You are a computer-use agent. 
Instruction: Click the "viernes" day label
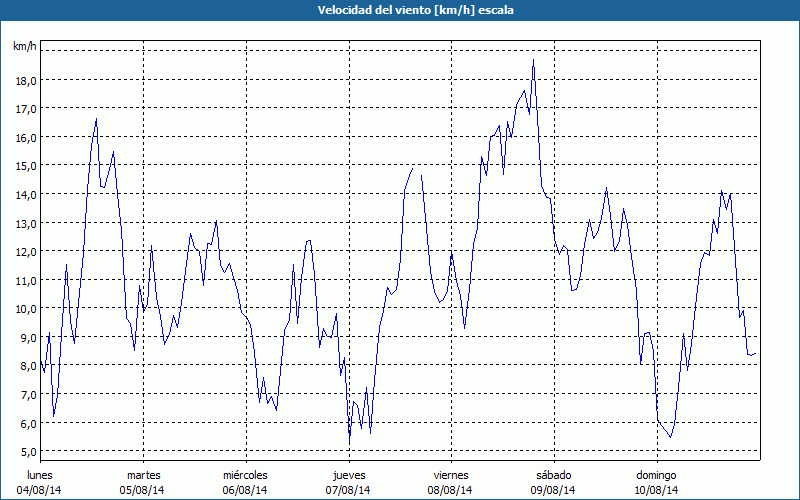click(451, 475)
